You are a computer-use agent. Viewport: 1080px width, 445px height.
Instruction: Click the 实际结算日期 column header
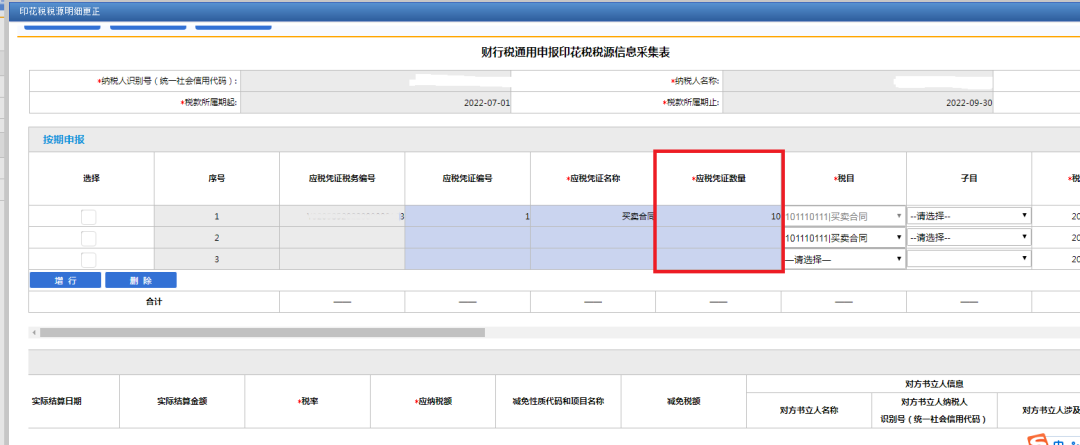tap(56, 402)
